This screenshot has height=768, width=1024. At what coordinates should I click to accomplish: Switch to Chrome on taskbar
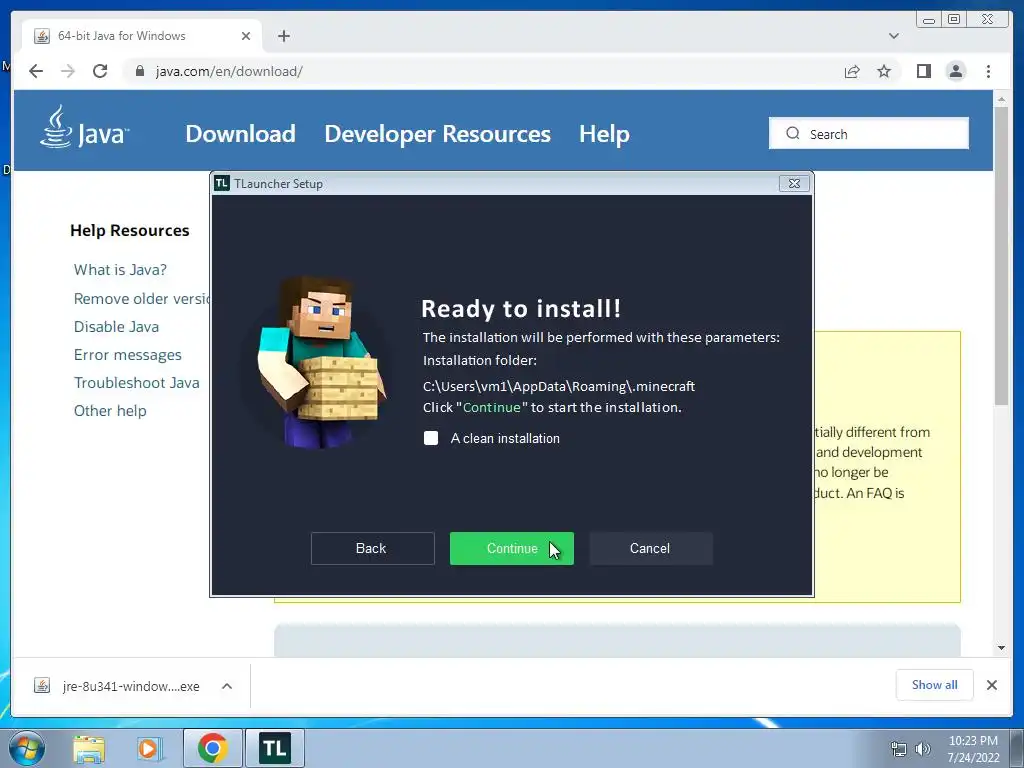[x=212, y=748]
